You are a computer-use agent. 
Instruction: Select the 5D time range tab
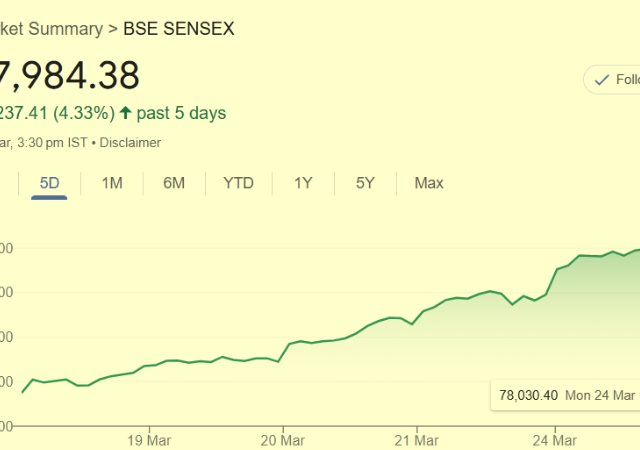[49, 183]
